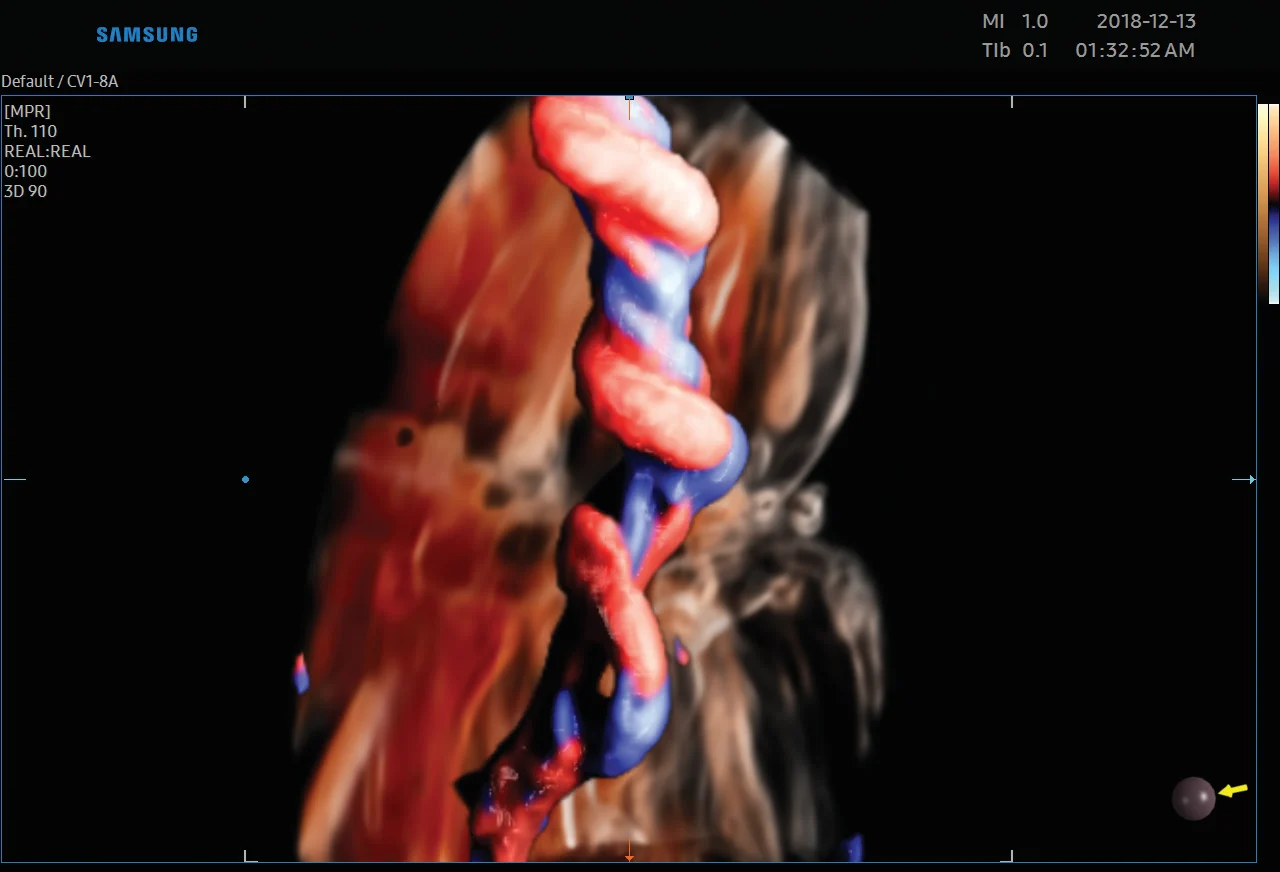1280x872 pixels.
Task: Click the "3D 90" angle value
Action: 25,191
